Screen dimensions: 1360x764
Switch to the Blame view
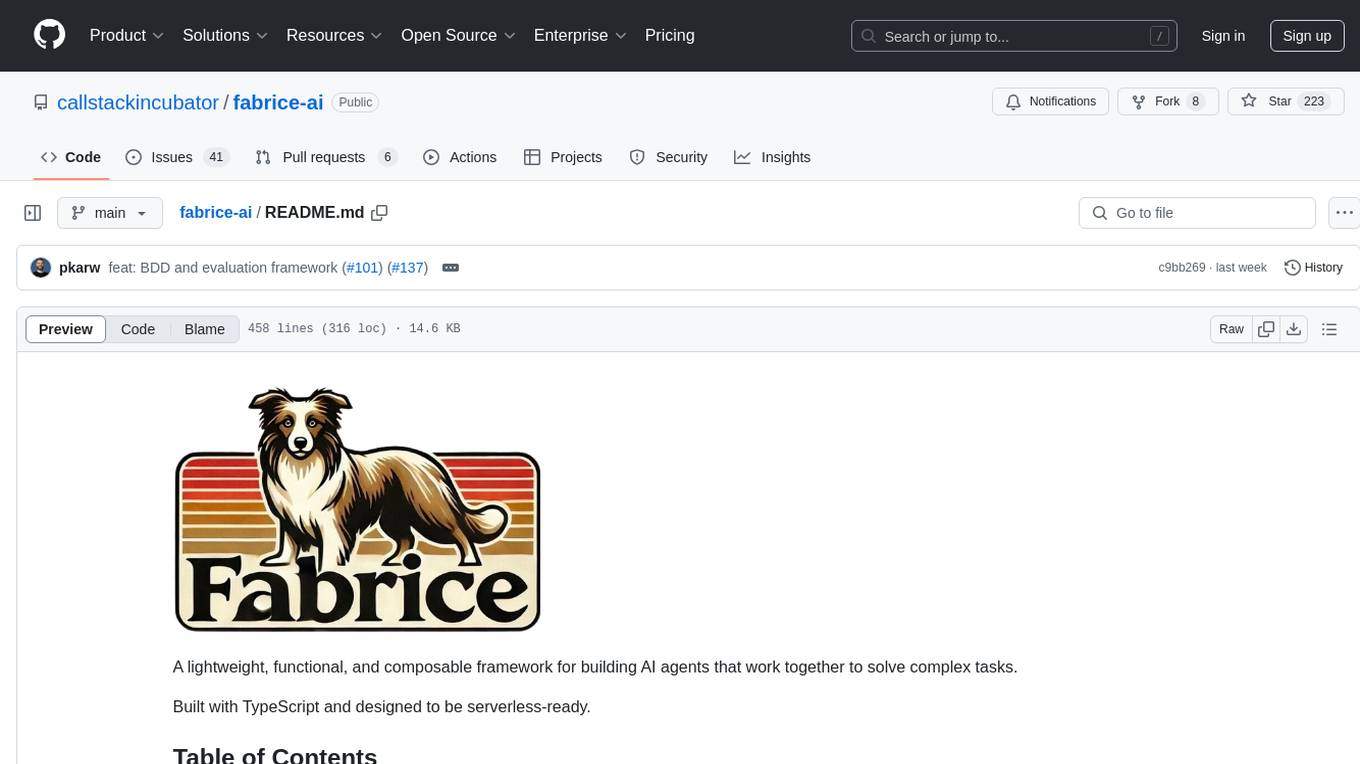coord(205,329)
